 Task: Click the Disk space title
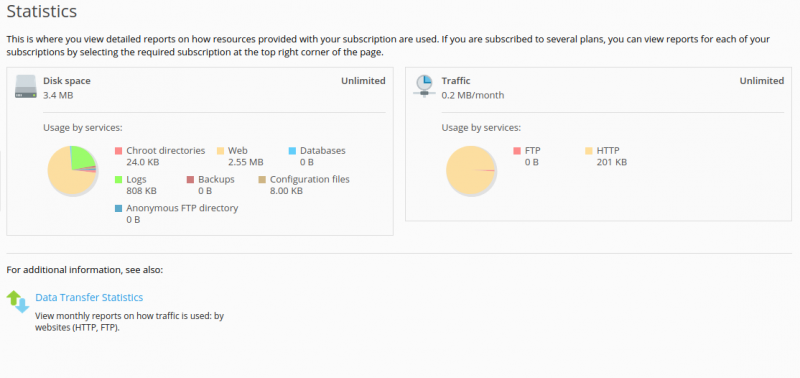[x=67, y=81]
